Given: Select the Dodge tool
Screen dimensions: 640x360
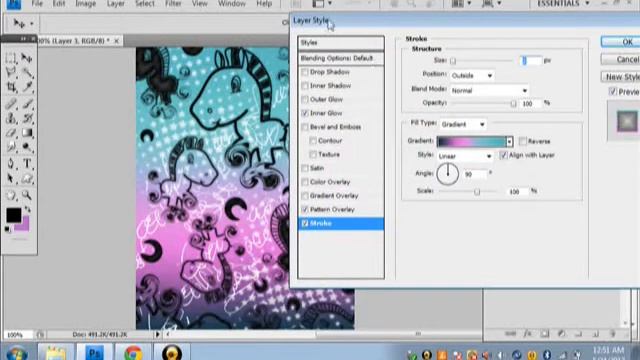Looking at the screenshot, I should pos(27,147).
